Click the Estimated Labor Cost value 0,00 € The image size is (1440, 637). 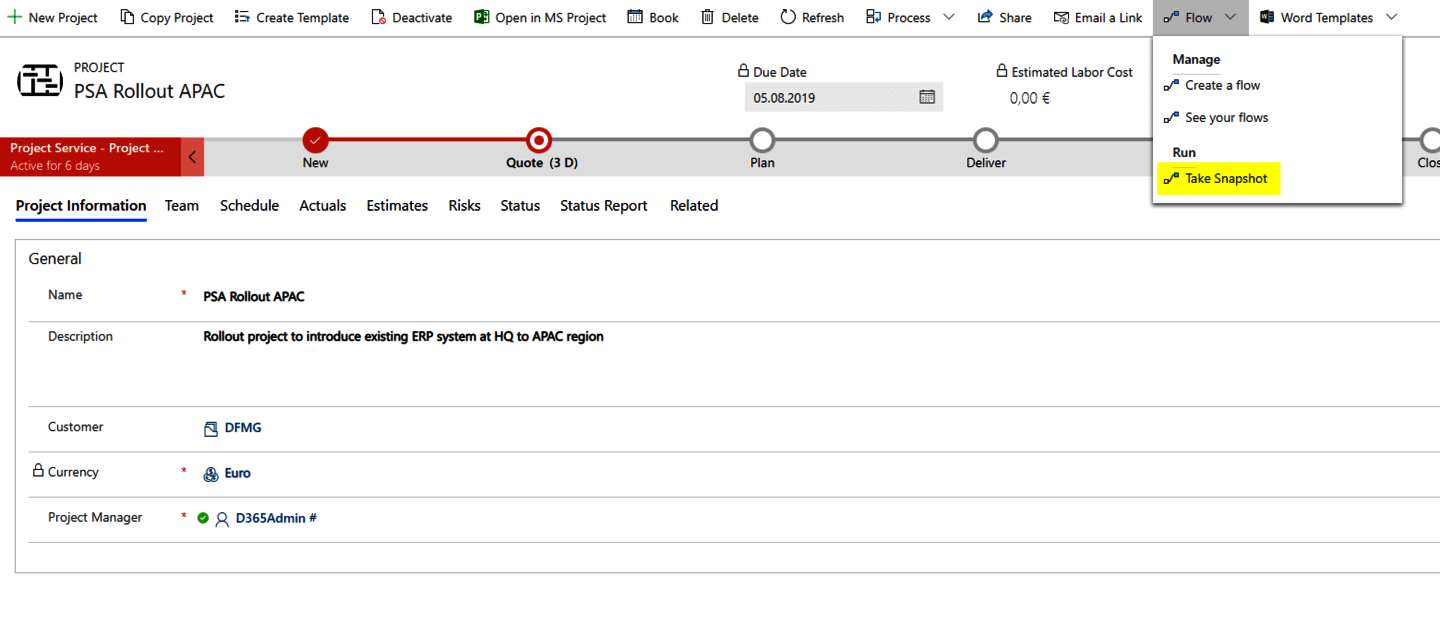coord(1030,98)
